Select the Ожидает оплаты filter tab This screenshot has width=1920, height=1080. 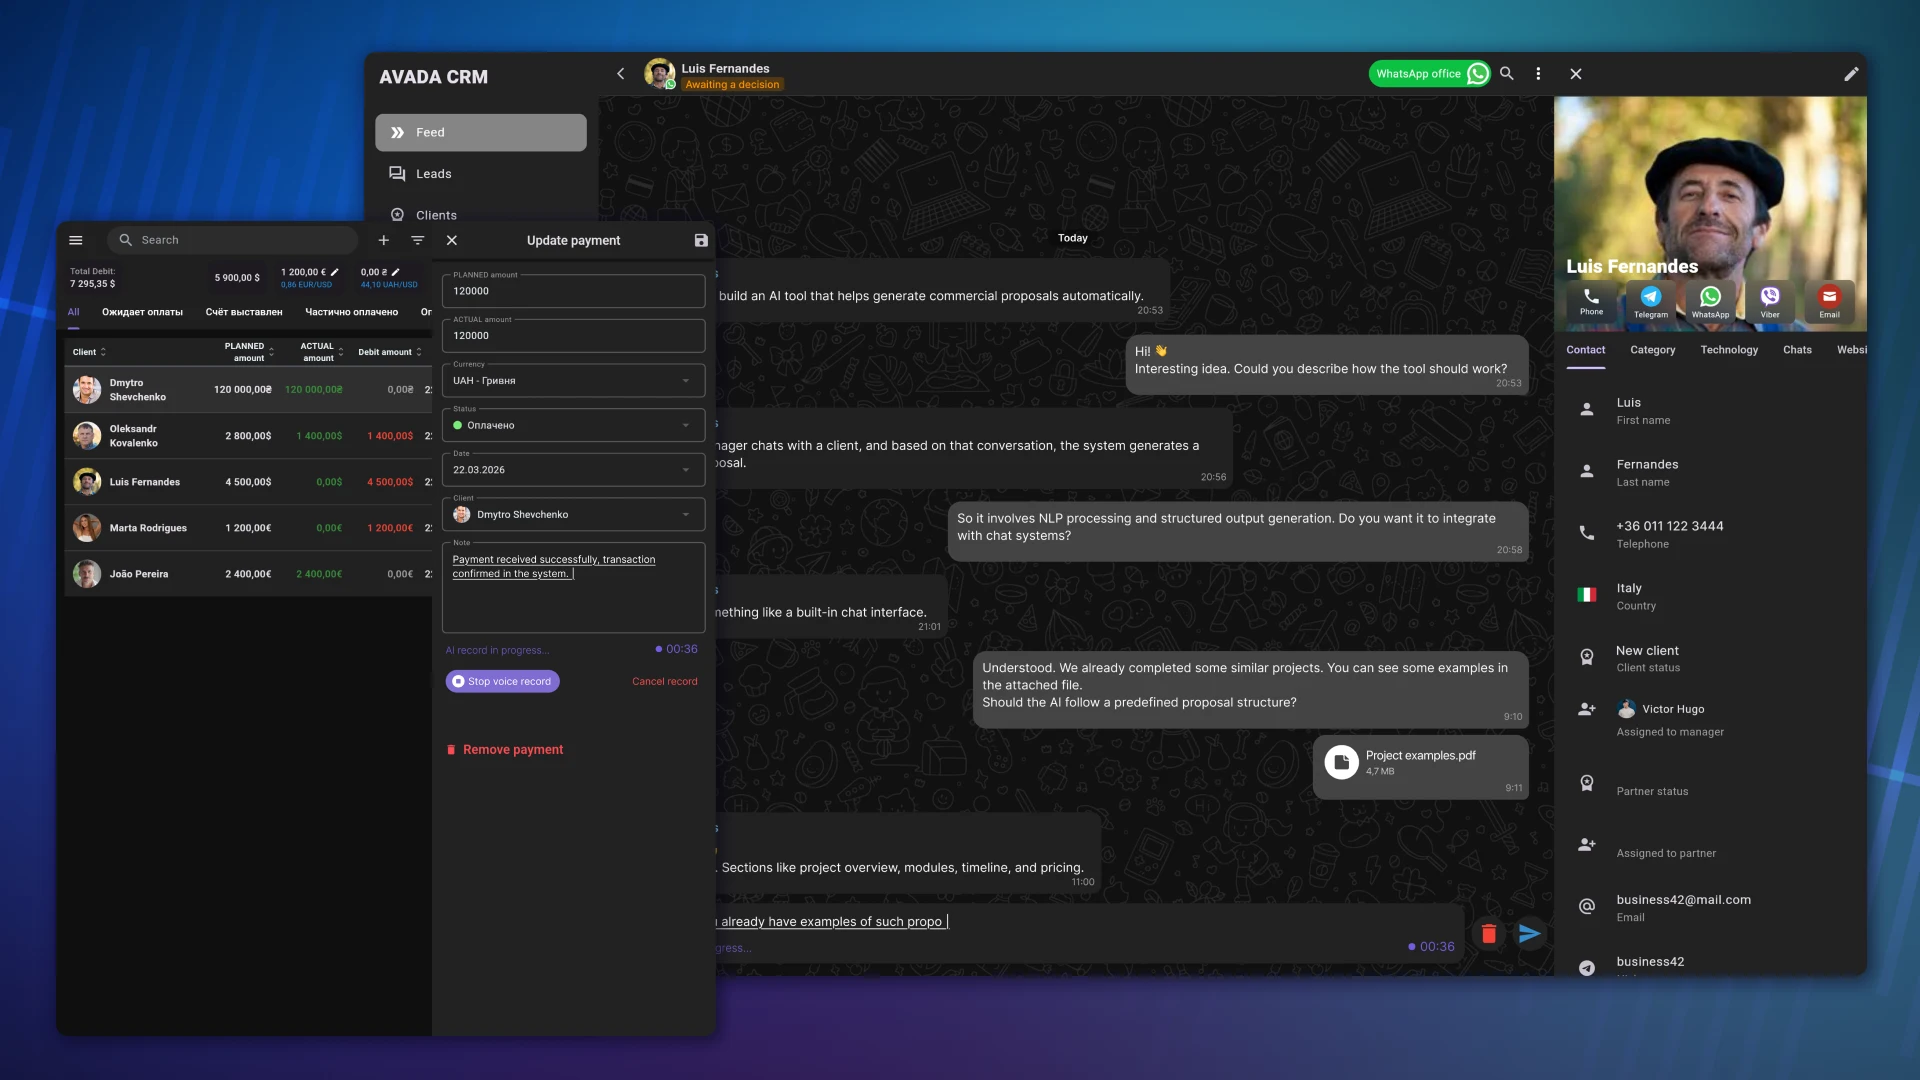(x=142, y=313)
